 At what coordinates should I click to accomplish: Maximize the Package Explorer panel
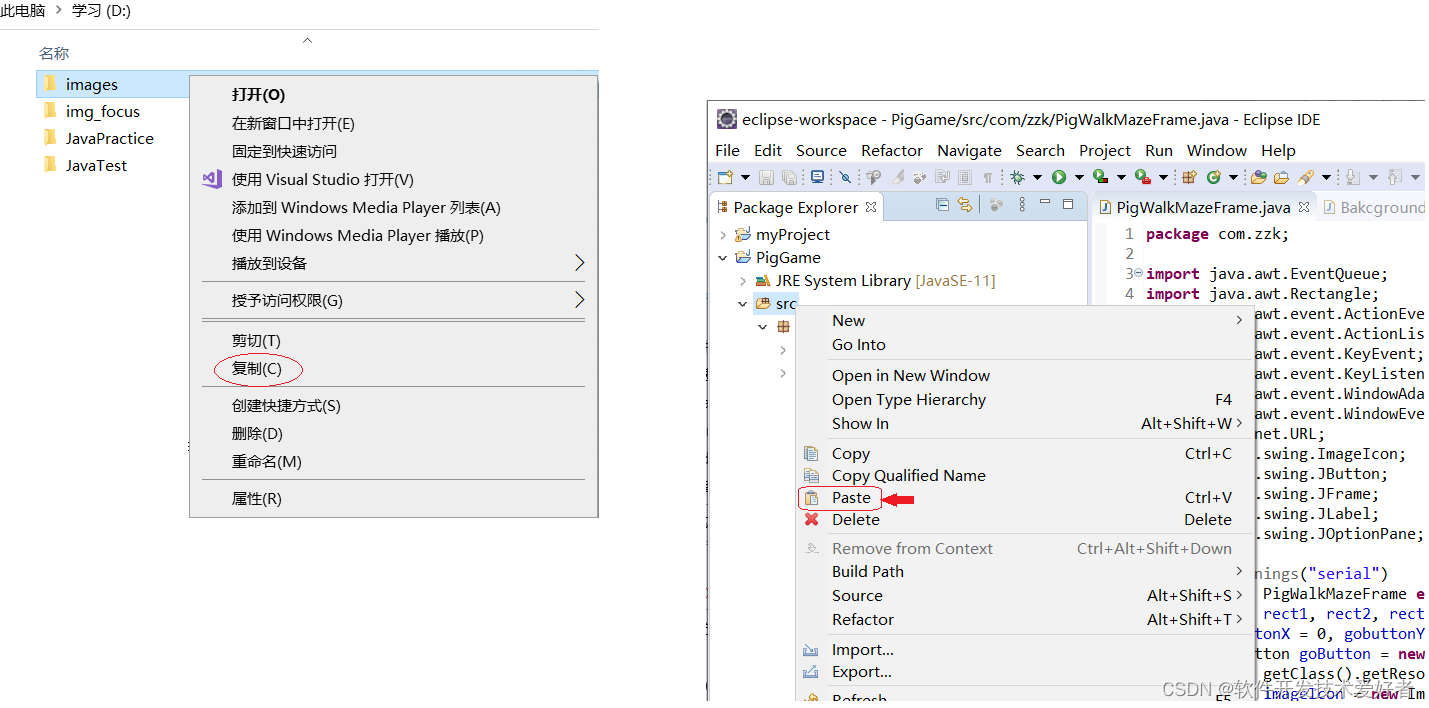click(x=1068, y=203)
